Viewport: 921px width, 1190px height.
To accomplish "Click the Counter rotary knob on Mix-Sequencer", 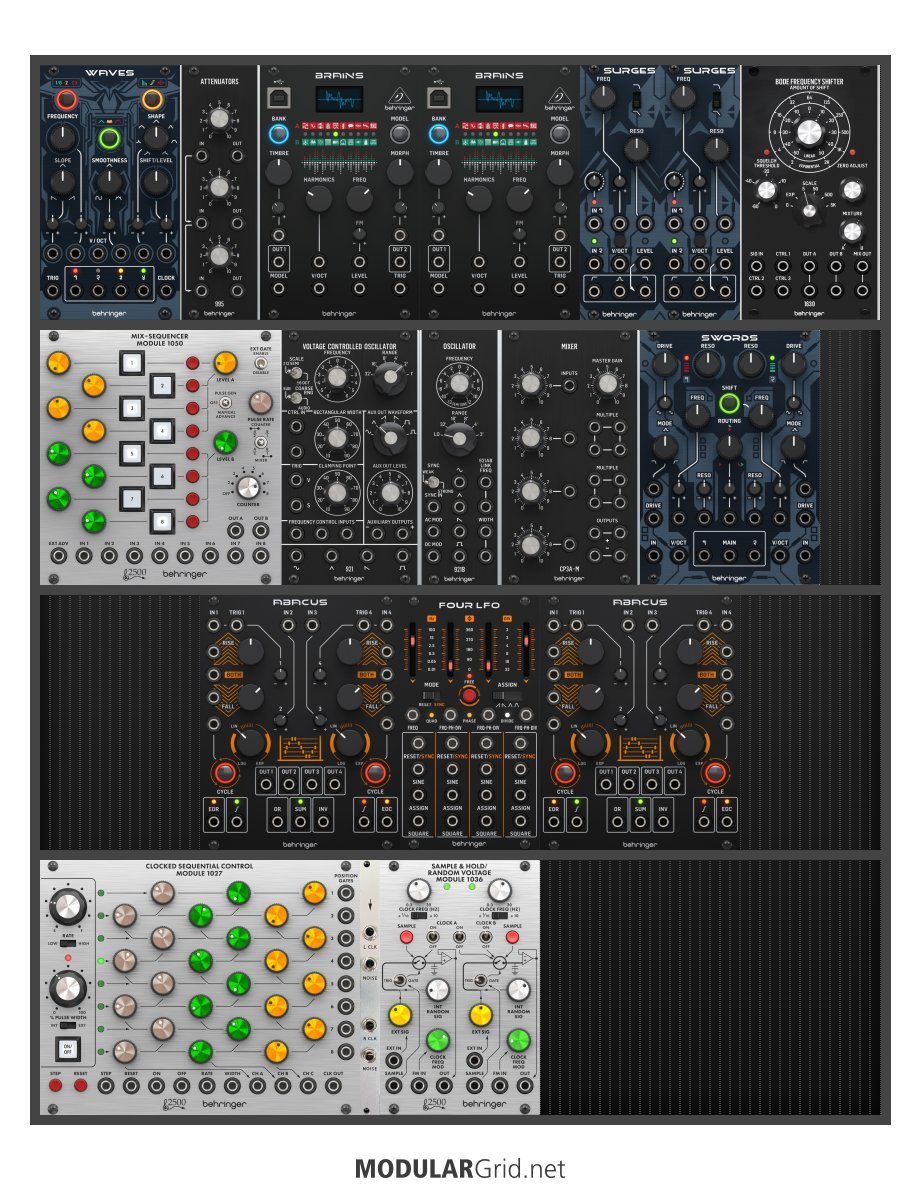I will (x=250, y=486).
